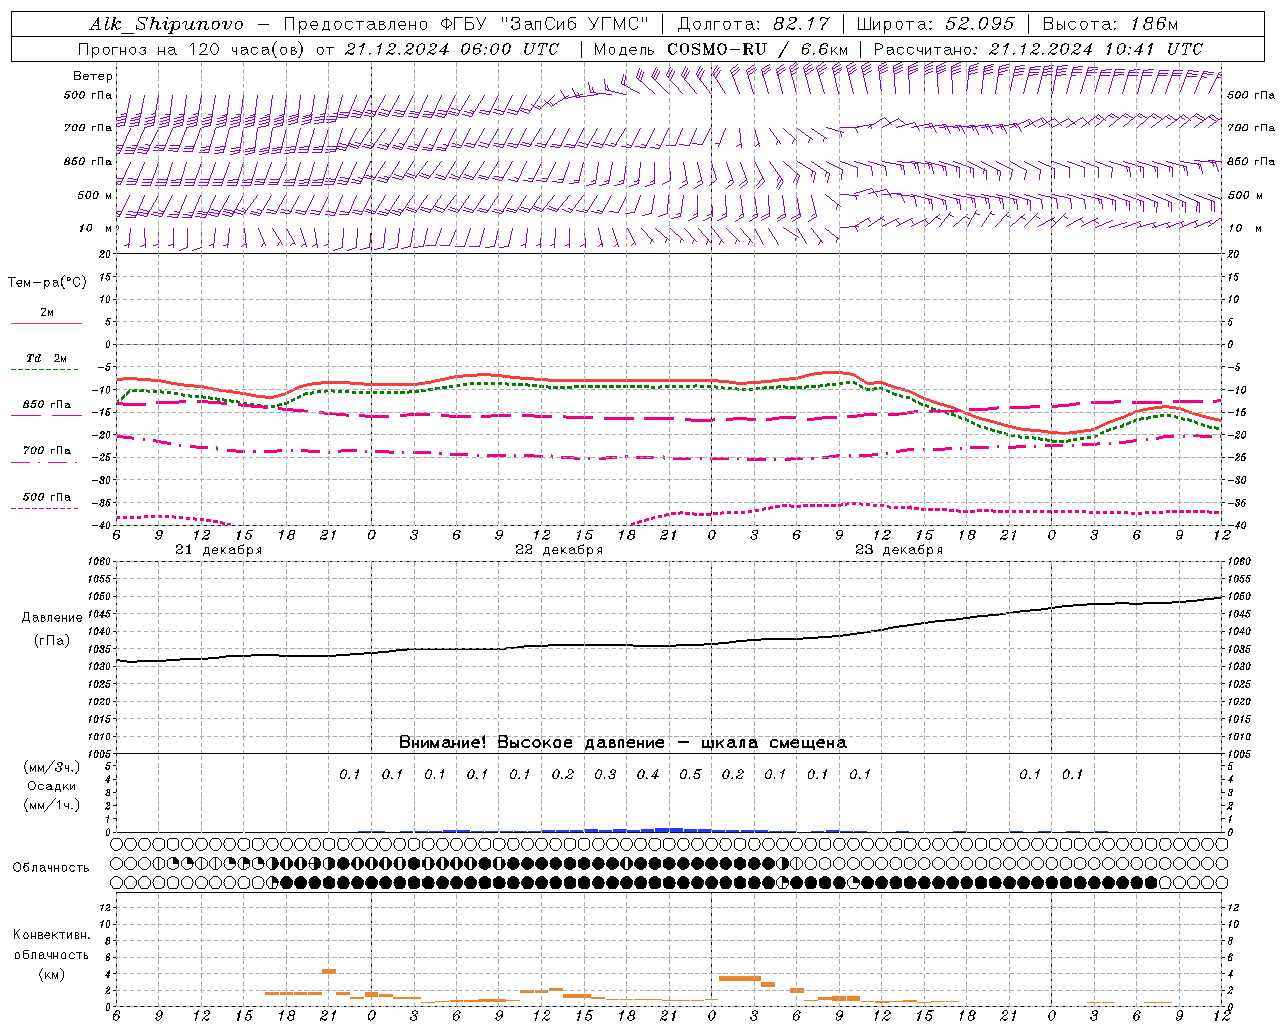Image resolution: width=1280 pixels, height=1024 pixels.
Task: Click the Долгота: 82.17 value
Action: [753, 24]
